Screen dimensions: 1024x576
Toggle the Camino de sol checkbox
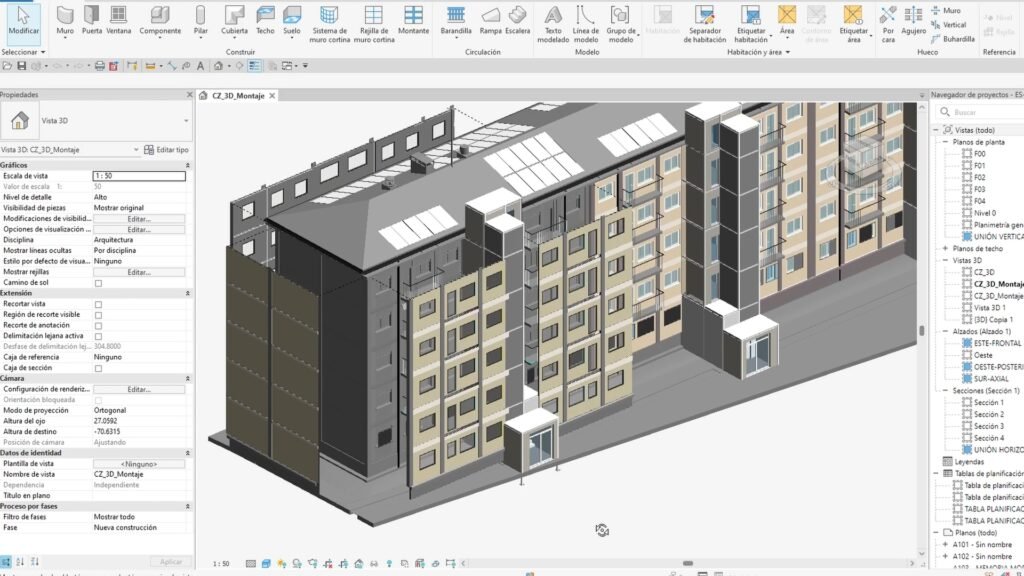[98, 283]
